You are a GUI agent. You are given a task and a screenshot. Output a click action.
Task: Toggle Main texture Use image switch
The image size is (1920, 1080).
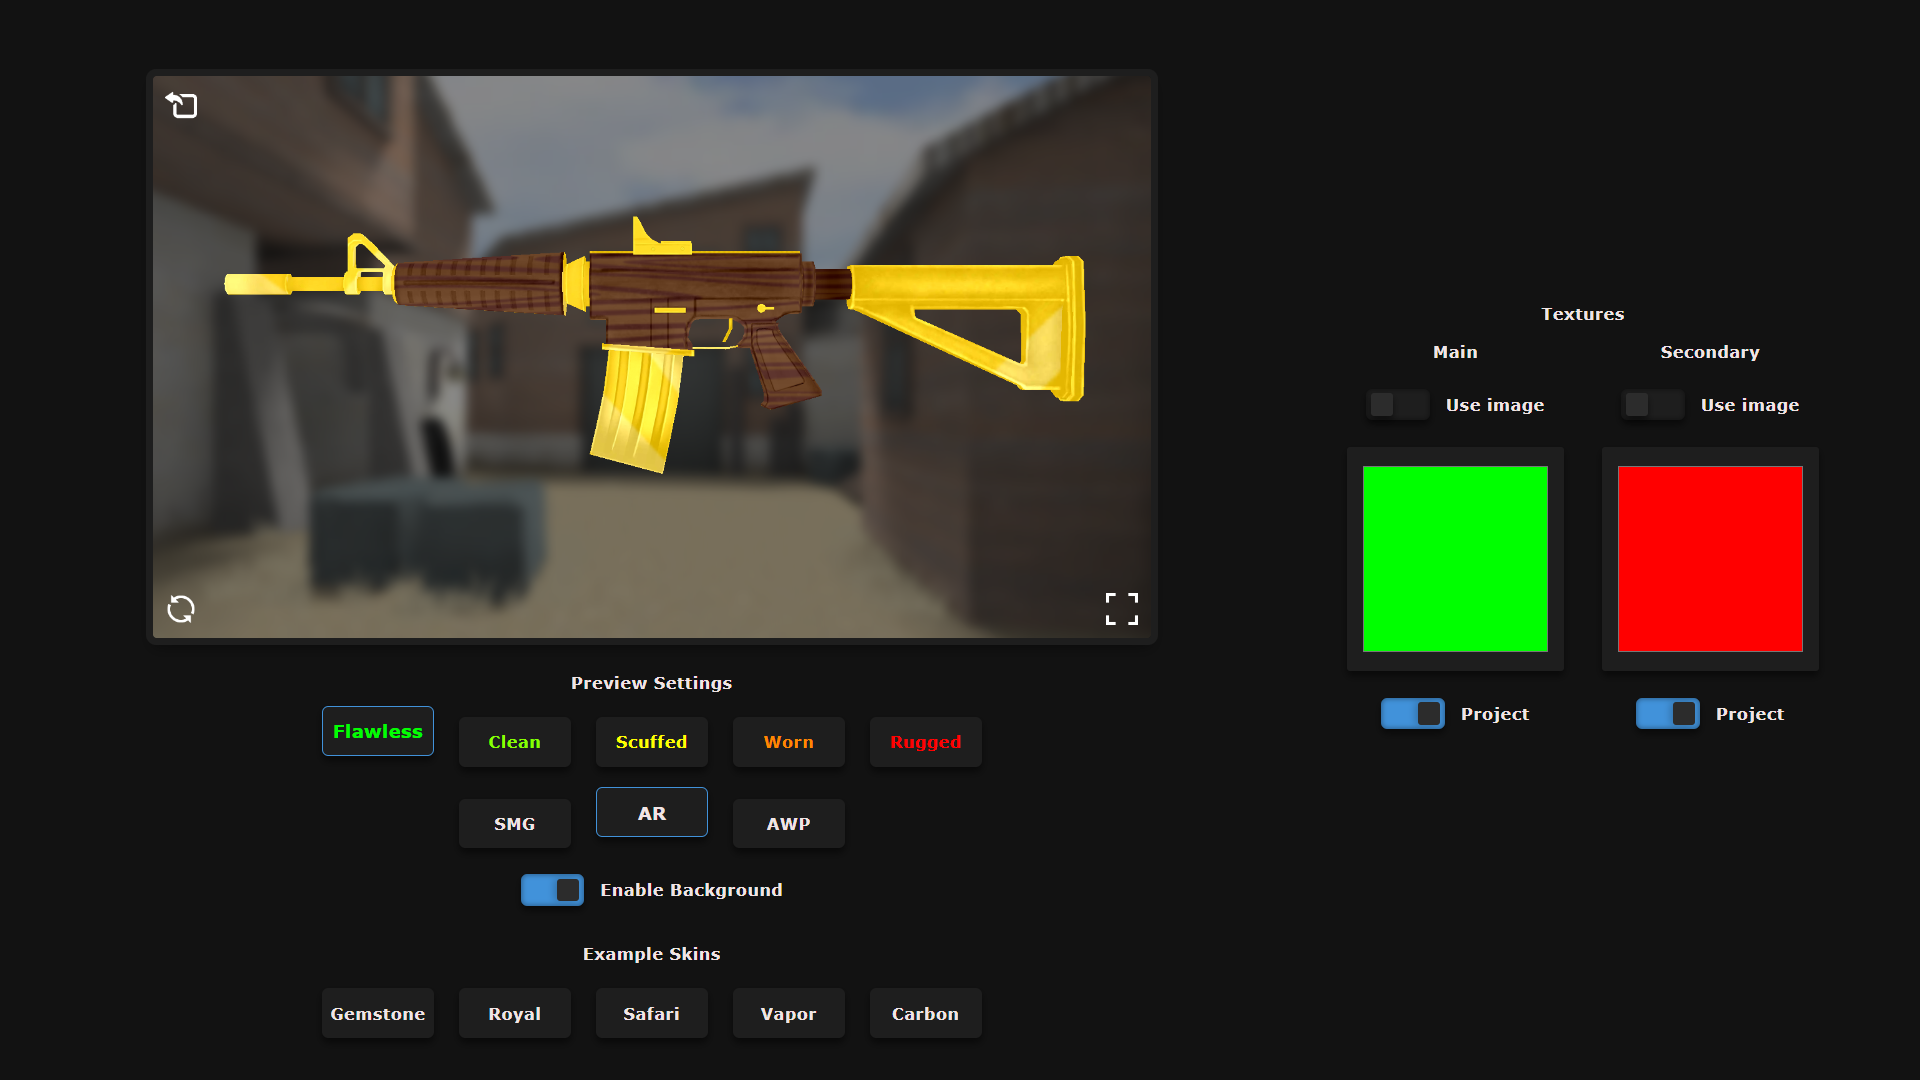click(x=1397, y=405)
